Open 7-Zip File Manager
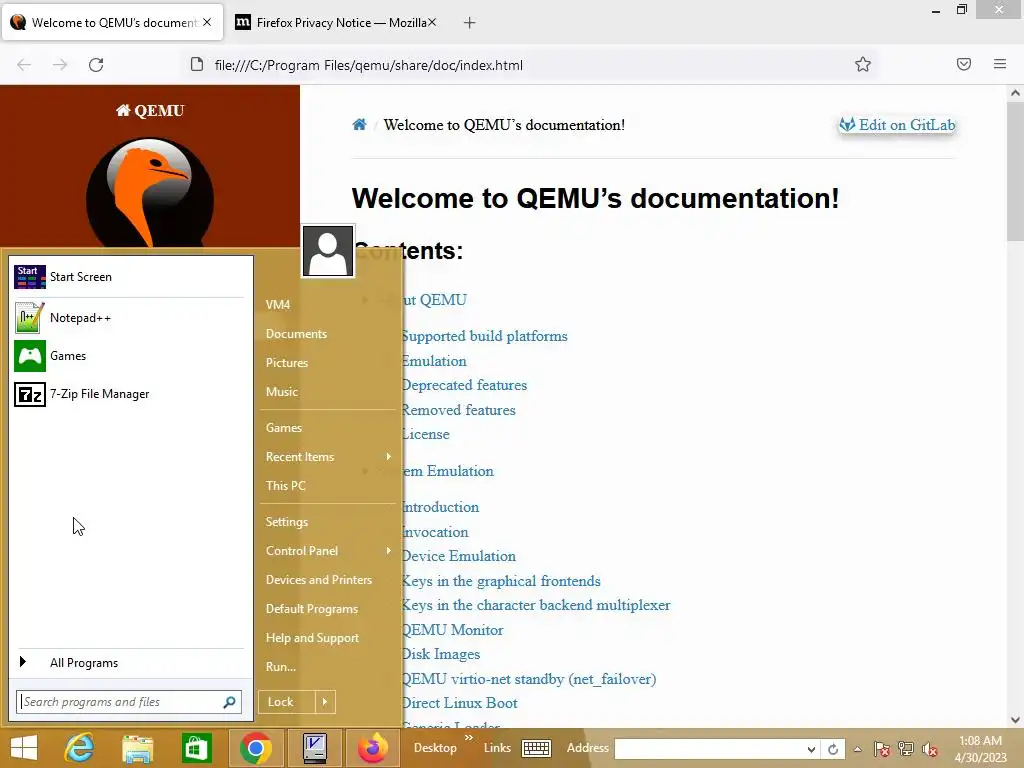This screenshot has height=768, width=1024. [129, 394]
